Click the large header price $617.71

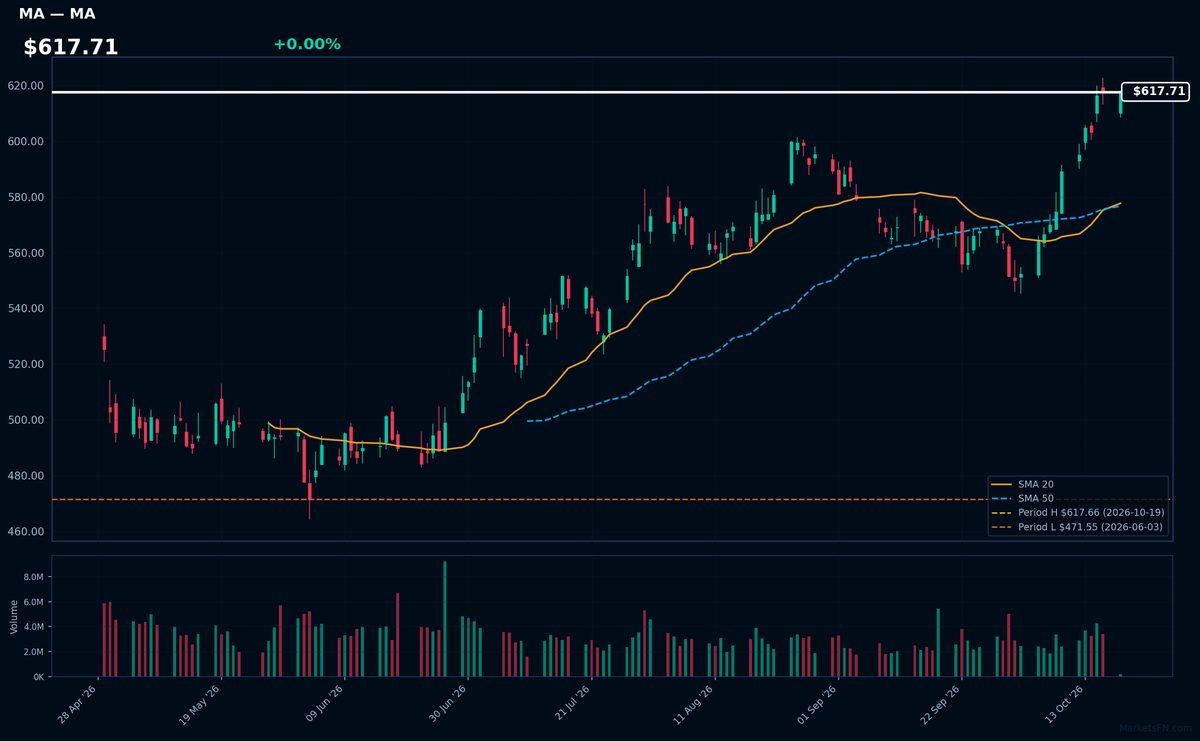click(71, 47)
